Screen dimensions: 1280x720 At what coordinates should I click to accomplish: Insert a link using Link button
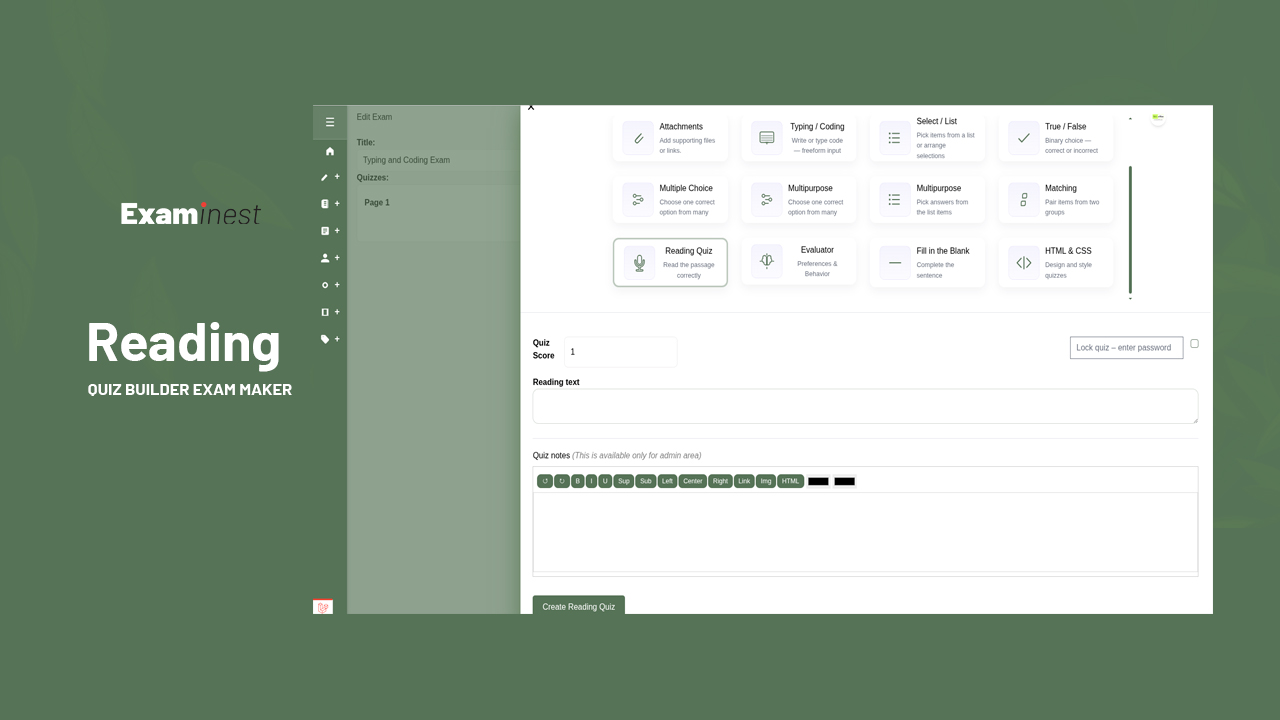(744, 481)
